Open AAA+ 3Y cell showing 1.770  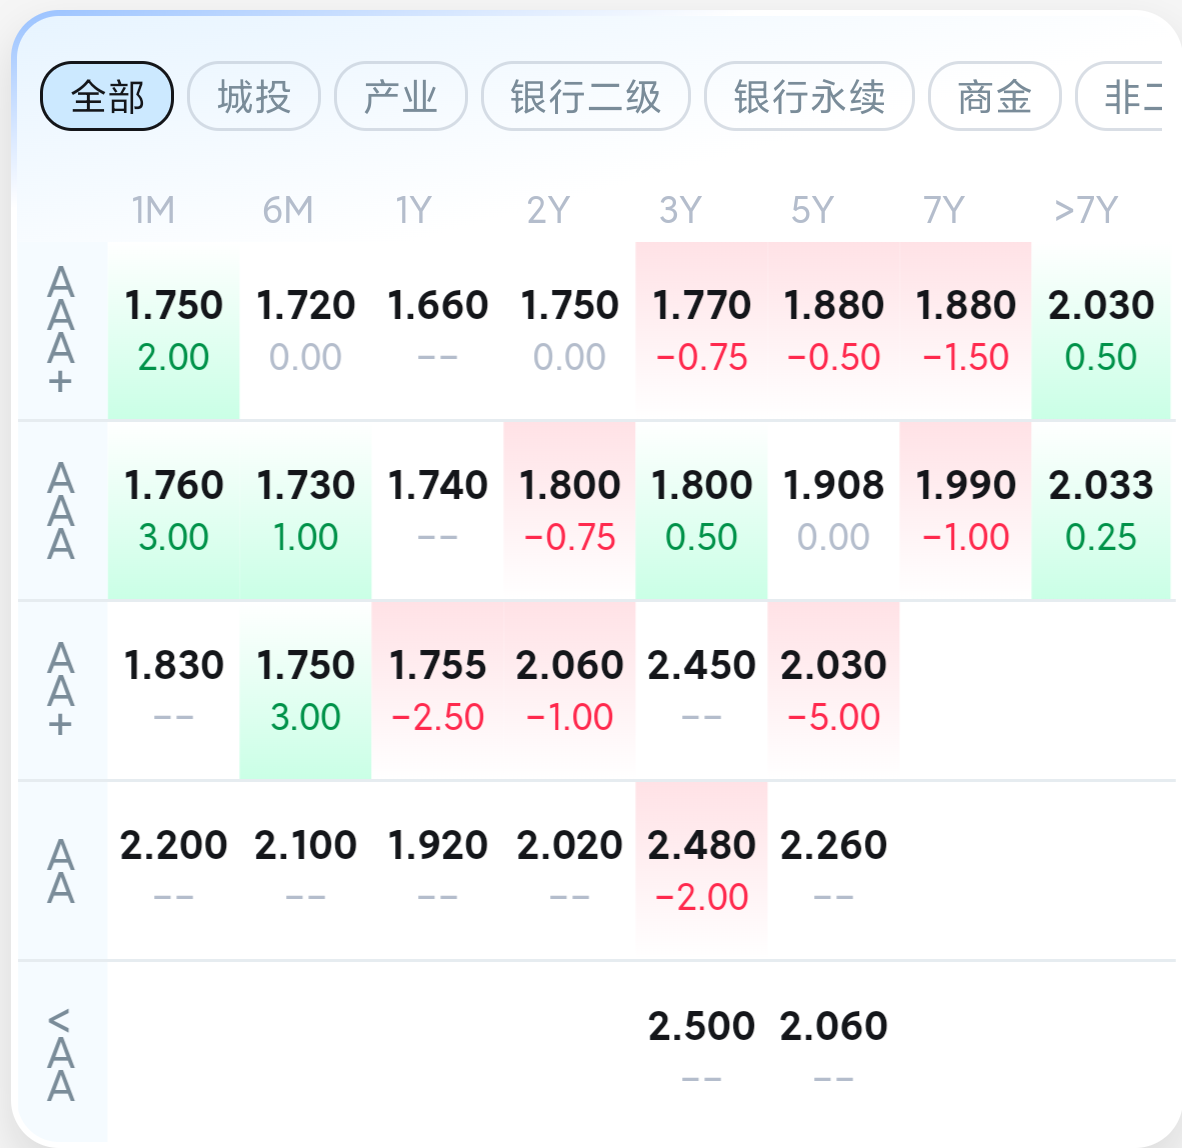[x=701, y=330]
